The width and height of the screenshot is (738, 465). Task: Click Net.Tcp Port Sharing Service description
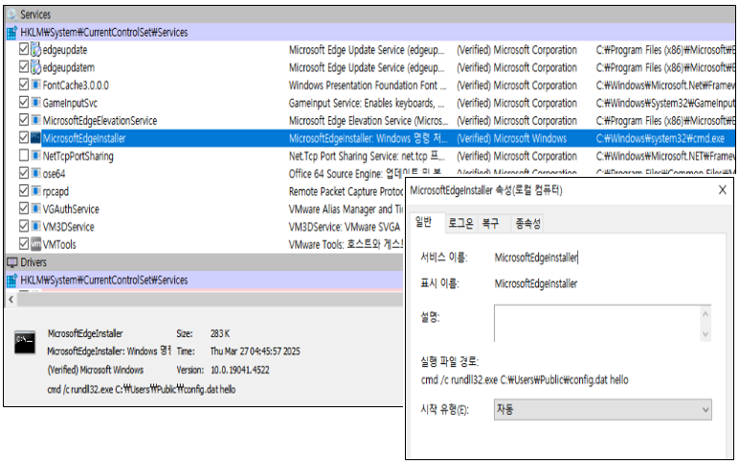click(x=366, y=156)
